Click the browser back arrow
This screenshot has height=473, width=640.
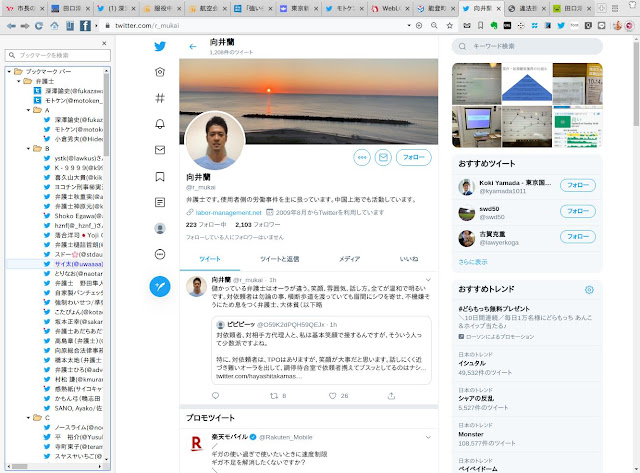[x=11, y=26]
